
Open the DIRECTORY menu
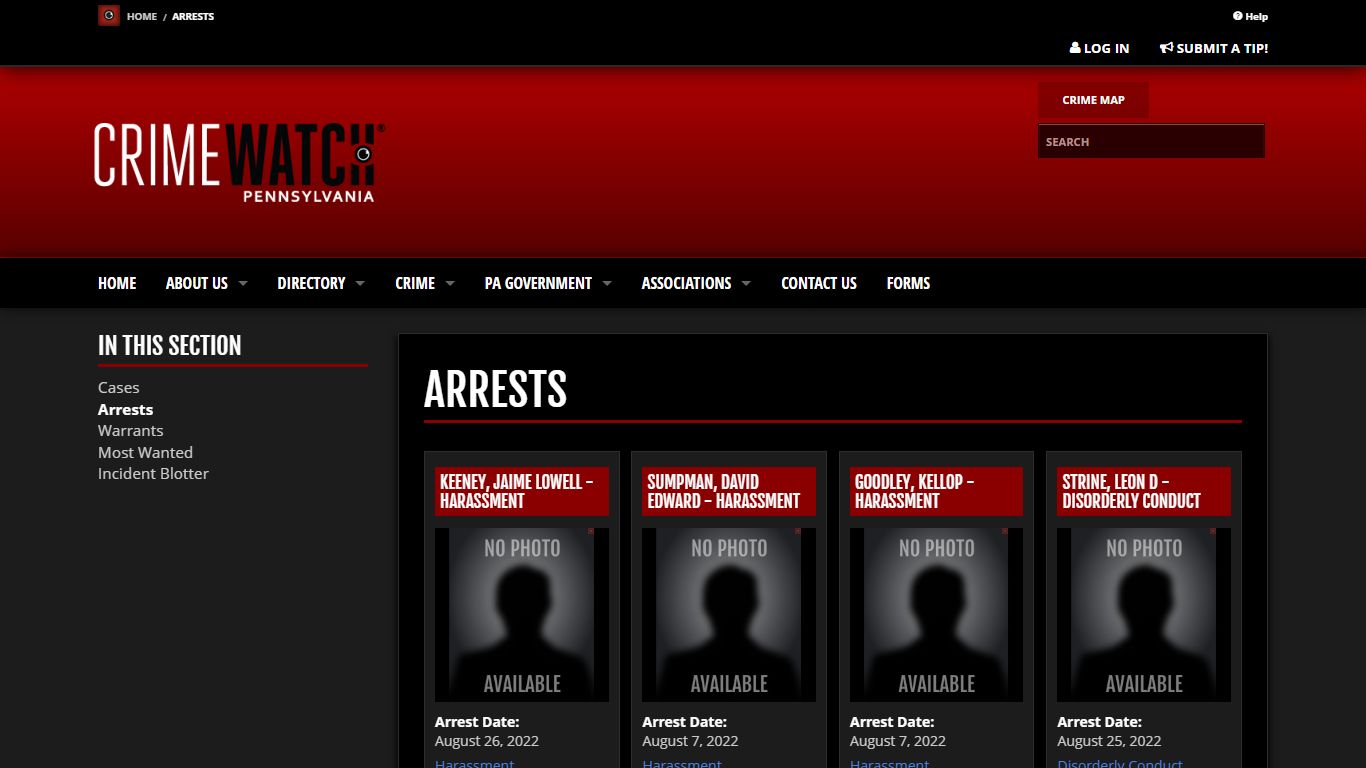(311, 283)
